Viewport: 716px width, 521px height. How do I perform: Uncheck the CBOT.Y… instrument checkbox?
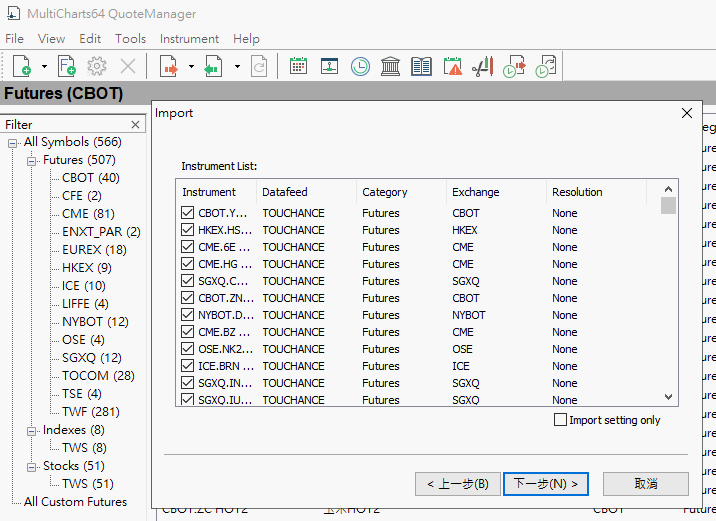[188, 213]
